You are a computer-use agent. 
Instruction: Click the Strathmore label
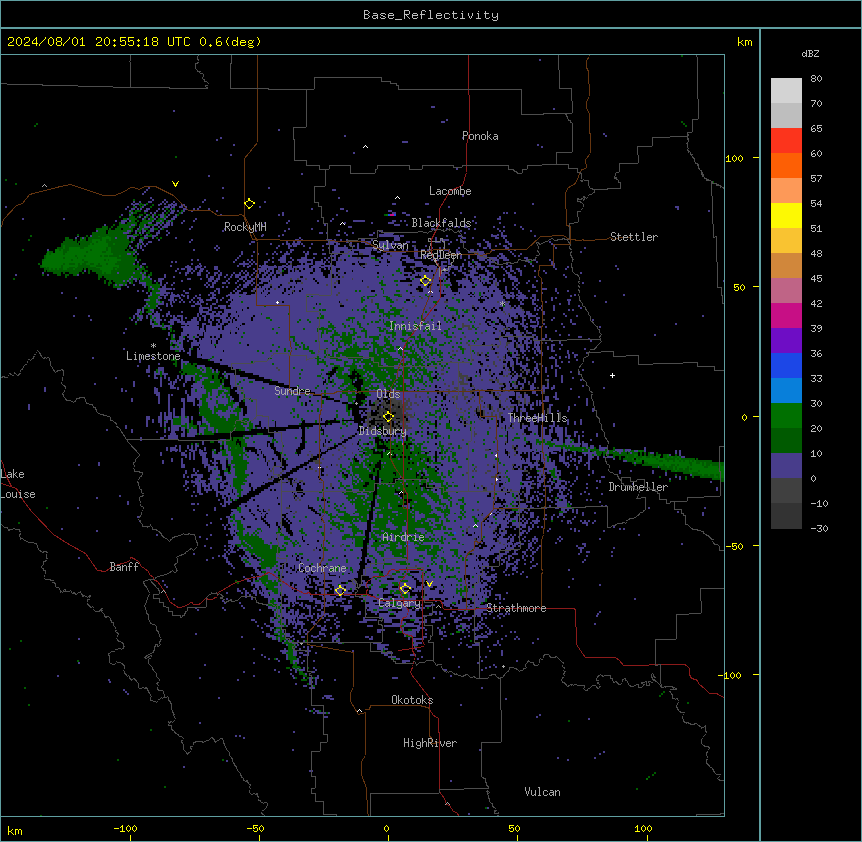click(516, 608)
